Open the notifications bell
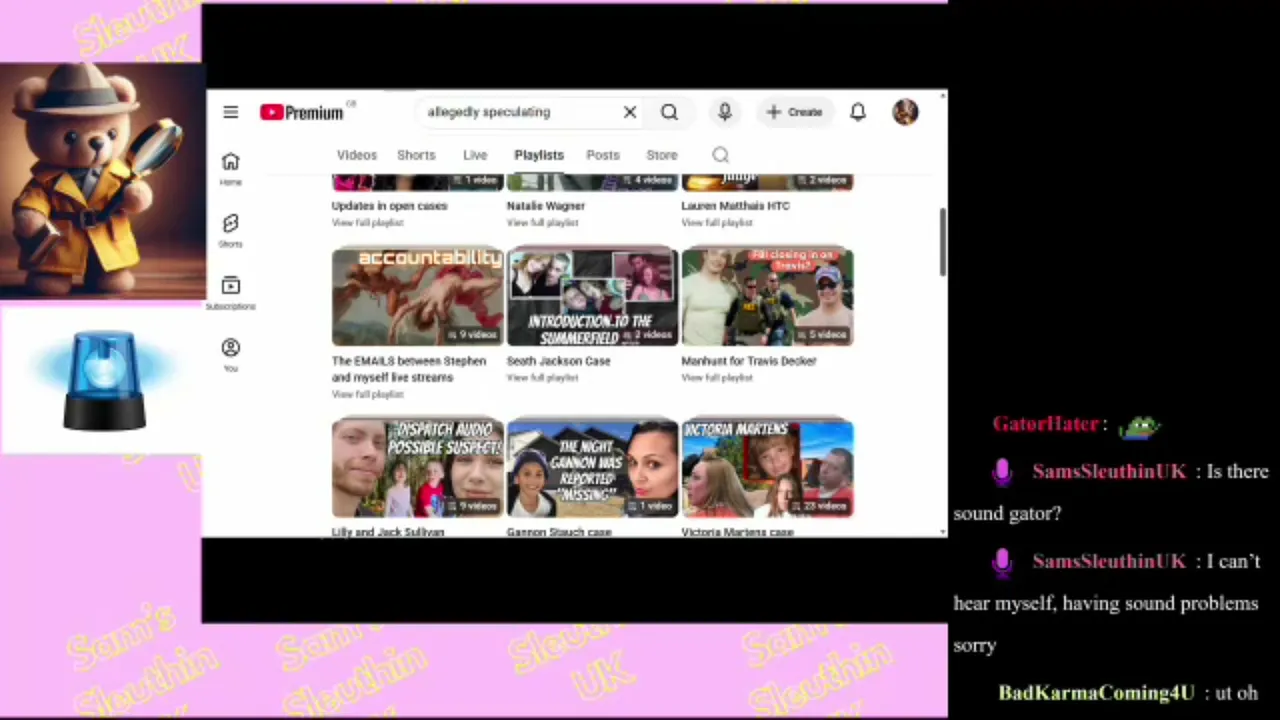The height and width of the screenshot is (720, 1280). [858, 112]
